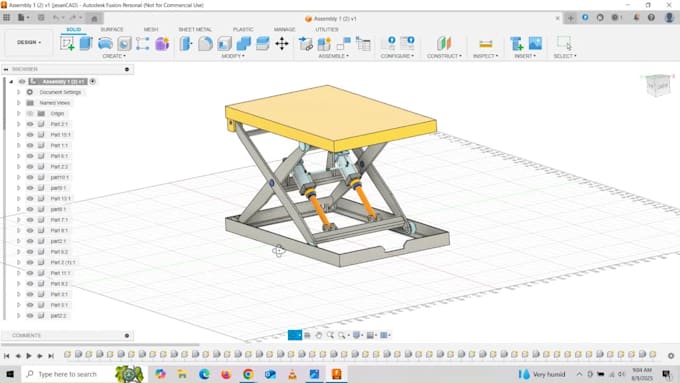The image size is (680, 383).
Task: Select the Shell tool
Action: click(224, 44)
